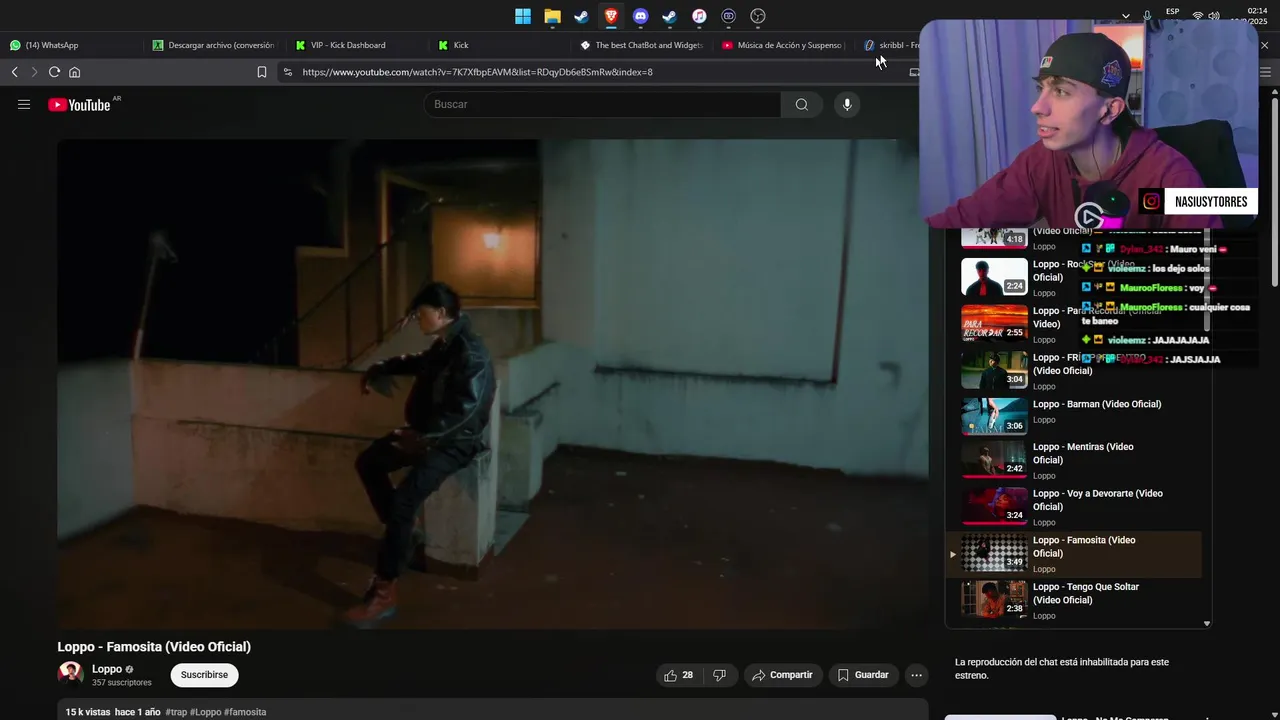The image size is (1280, 720).
Task: Open the network Wi-Fi tray icon
Action: coord(1197,16)
